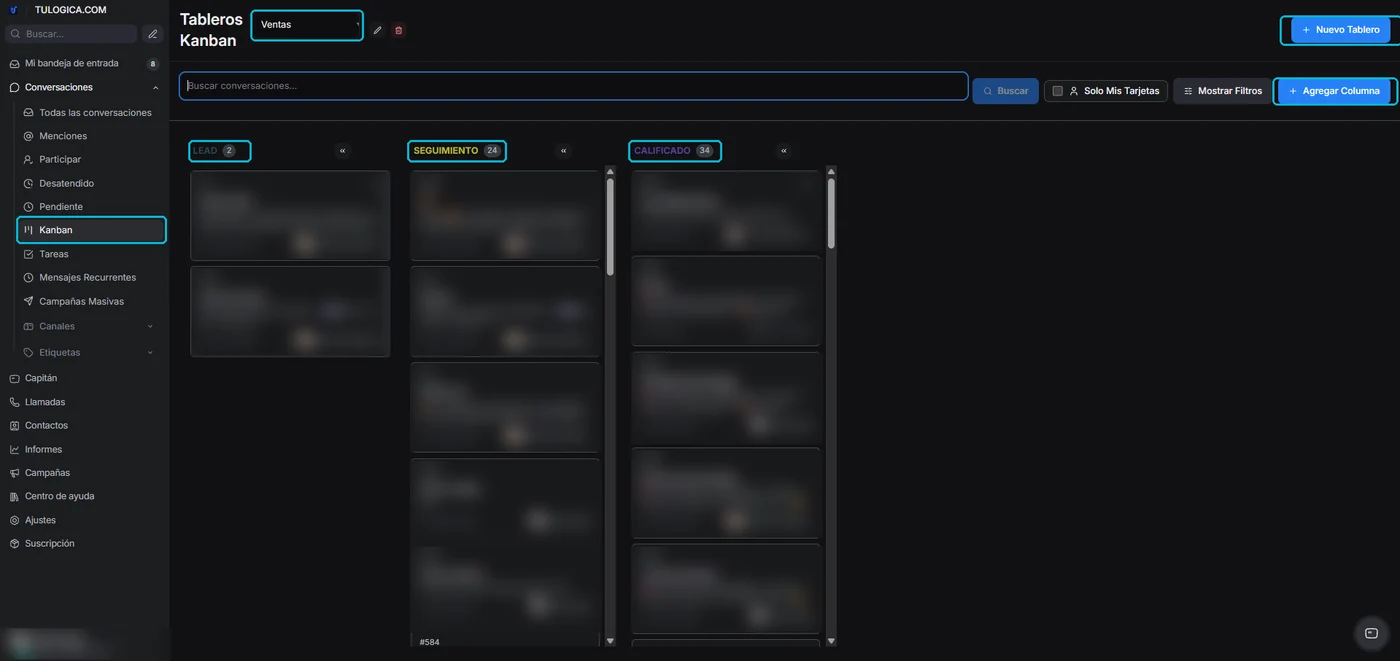Click the CALIFICADO column title
This screenshot has height=661, width=1400.
pos(662,151)
